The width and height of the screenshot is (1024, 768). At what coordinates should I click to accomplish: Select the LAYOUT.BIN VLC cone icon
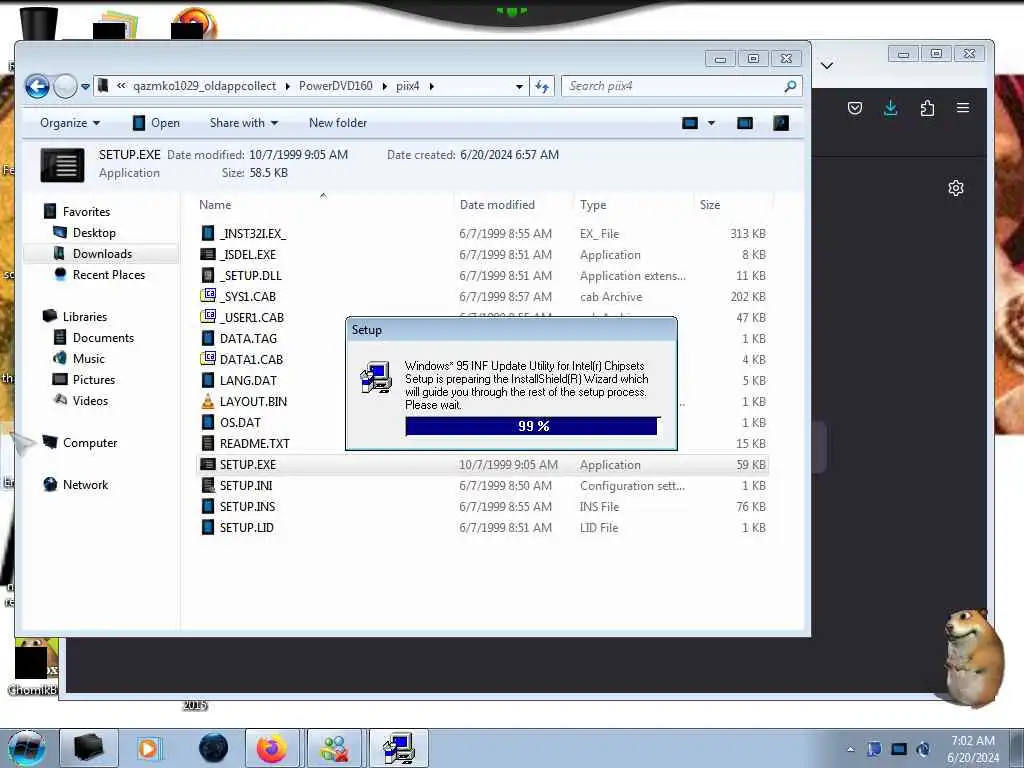tap(208, 401)
